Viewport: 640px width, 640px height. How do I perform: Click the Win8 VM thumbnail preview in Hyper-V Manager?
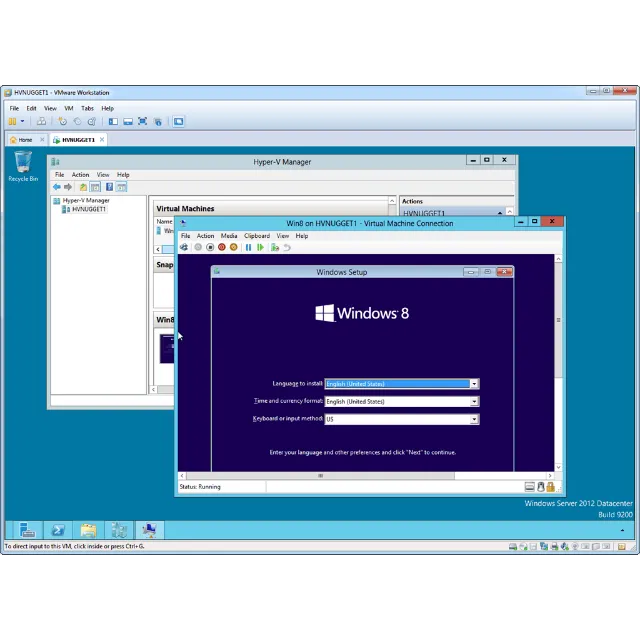[167, 349]
